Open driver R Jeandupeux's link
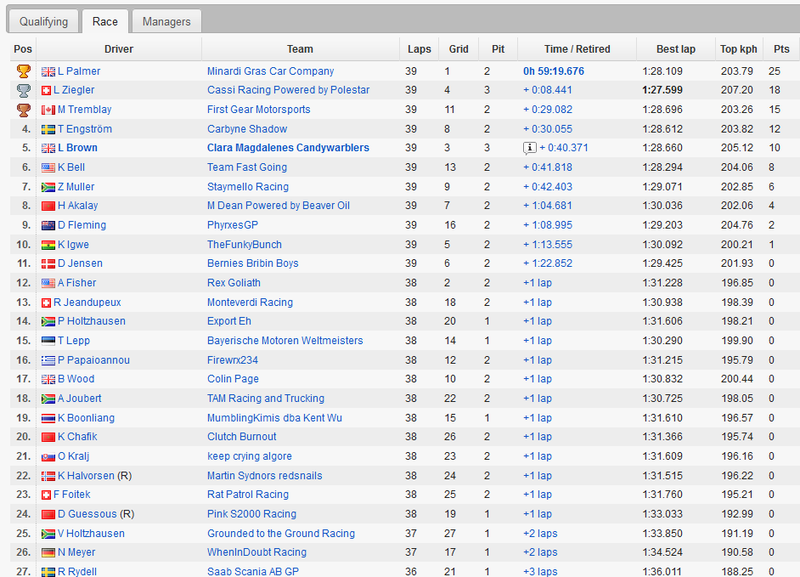 coord(87,302)
